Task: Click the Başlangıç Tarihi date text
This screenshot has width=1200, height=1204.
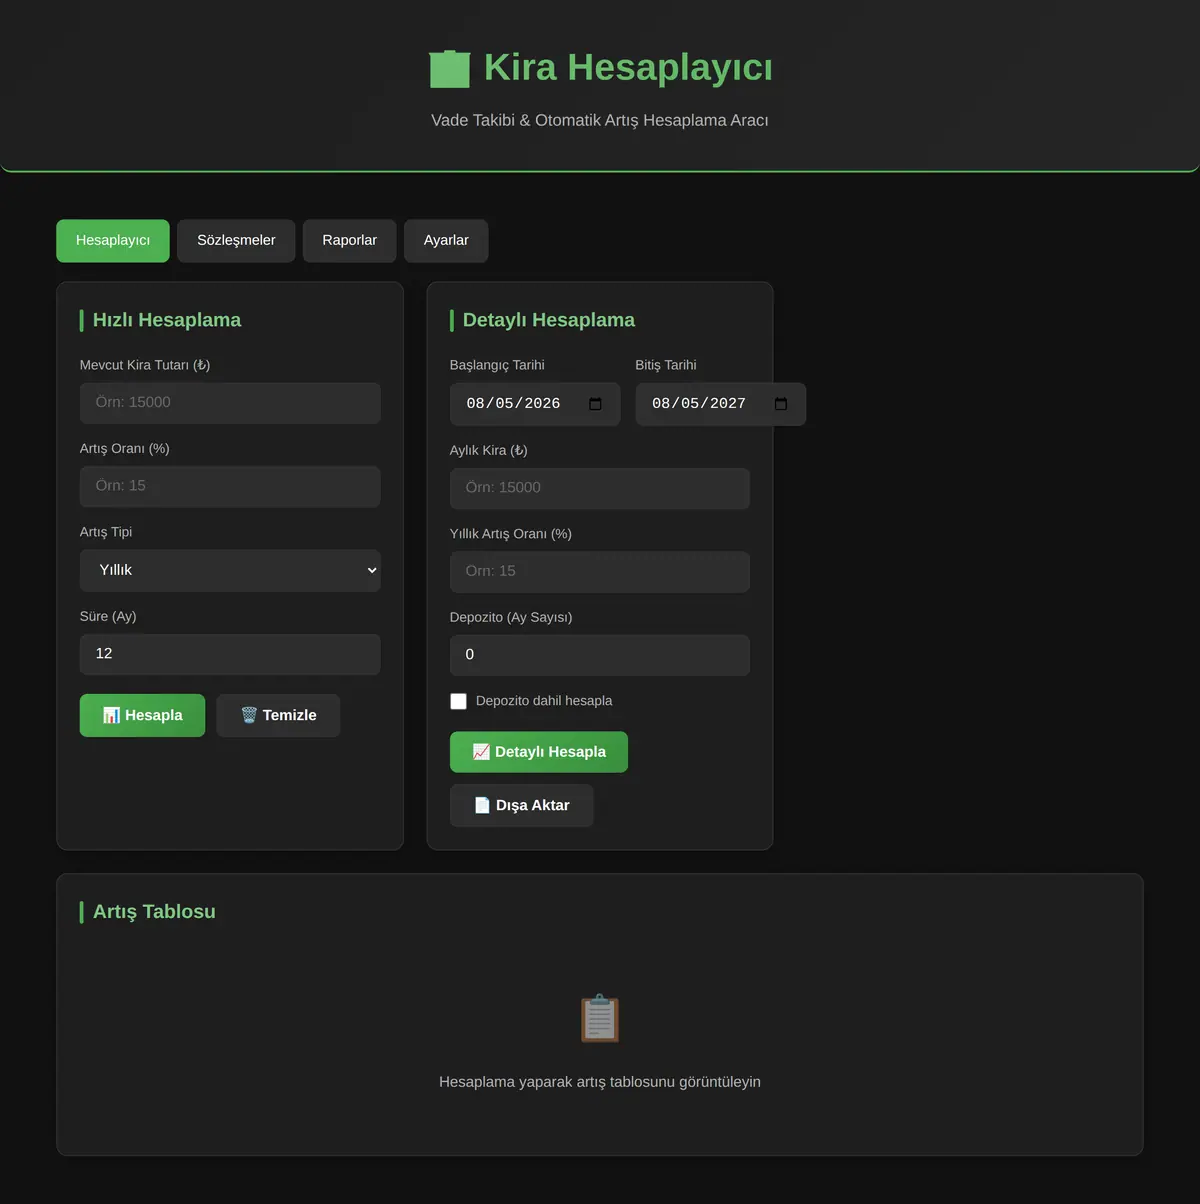Action: click(513, 404)
